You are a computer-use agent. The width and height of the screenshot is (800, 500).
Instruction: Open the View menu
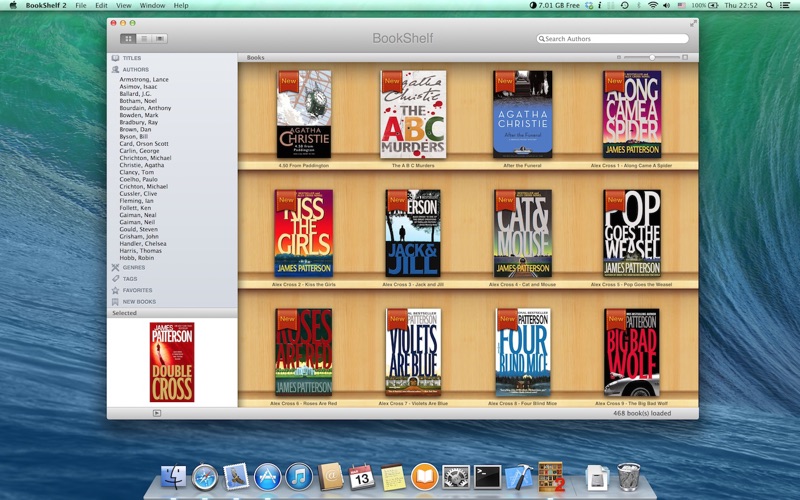point(123,6)
